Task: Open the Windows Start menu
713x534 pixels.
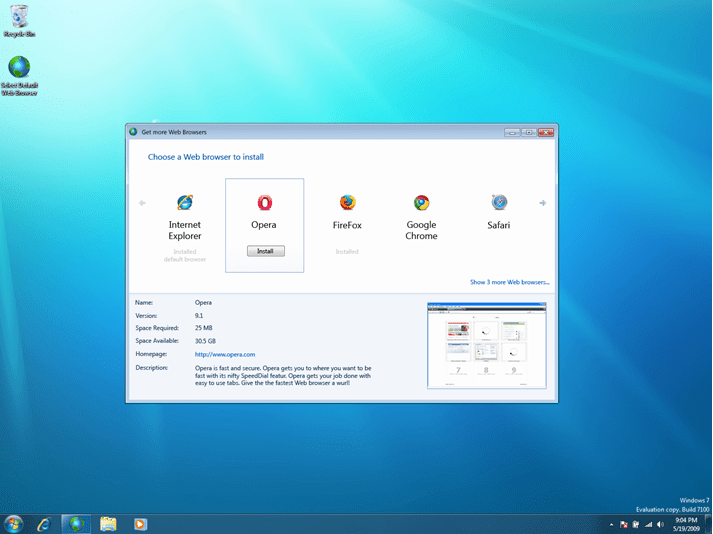Action: [x=14, y=524]
